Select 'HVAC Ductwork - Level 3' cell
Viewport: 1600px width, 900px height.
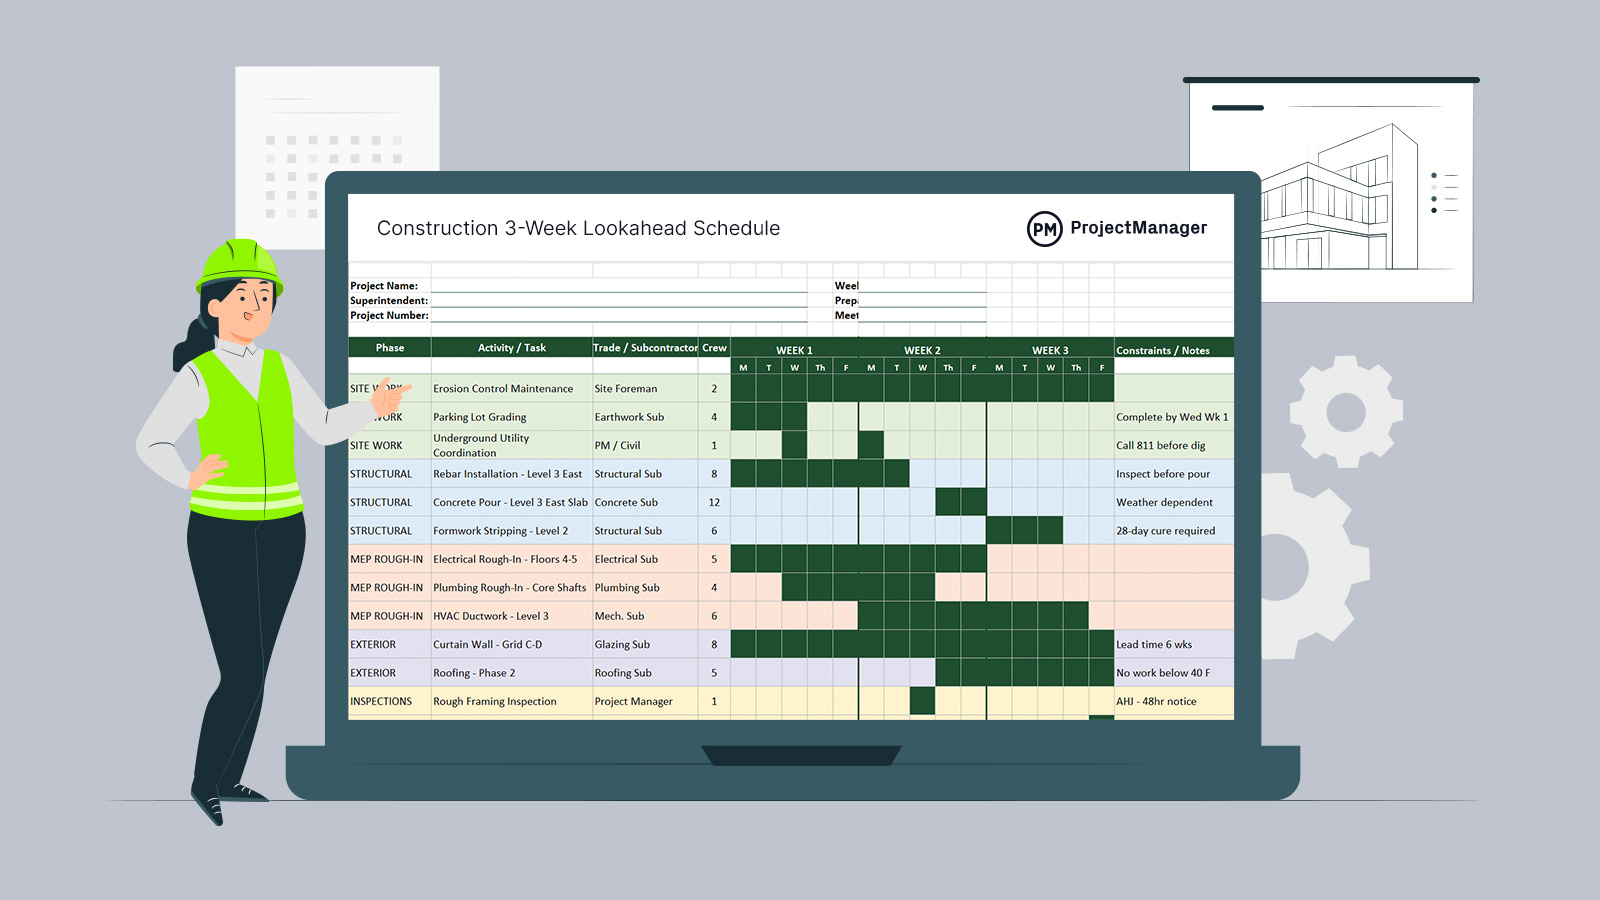point(512,616)
